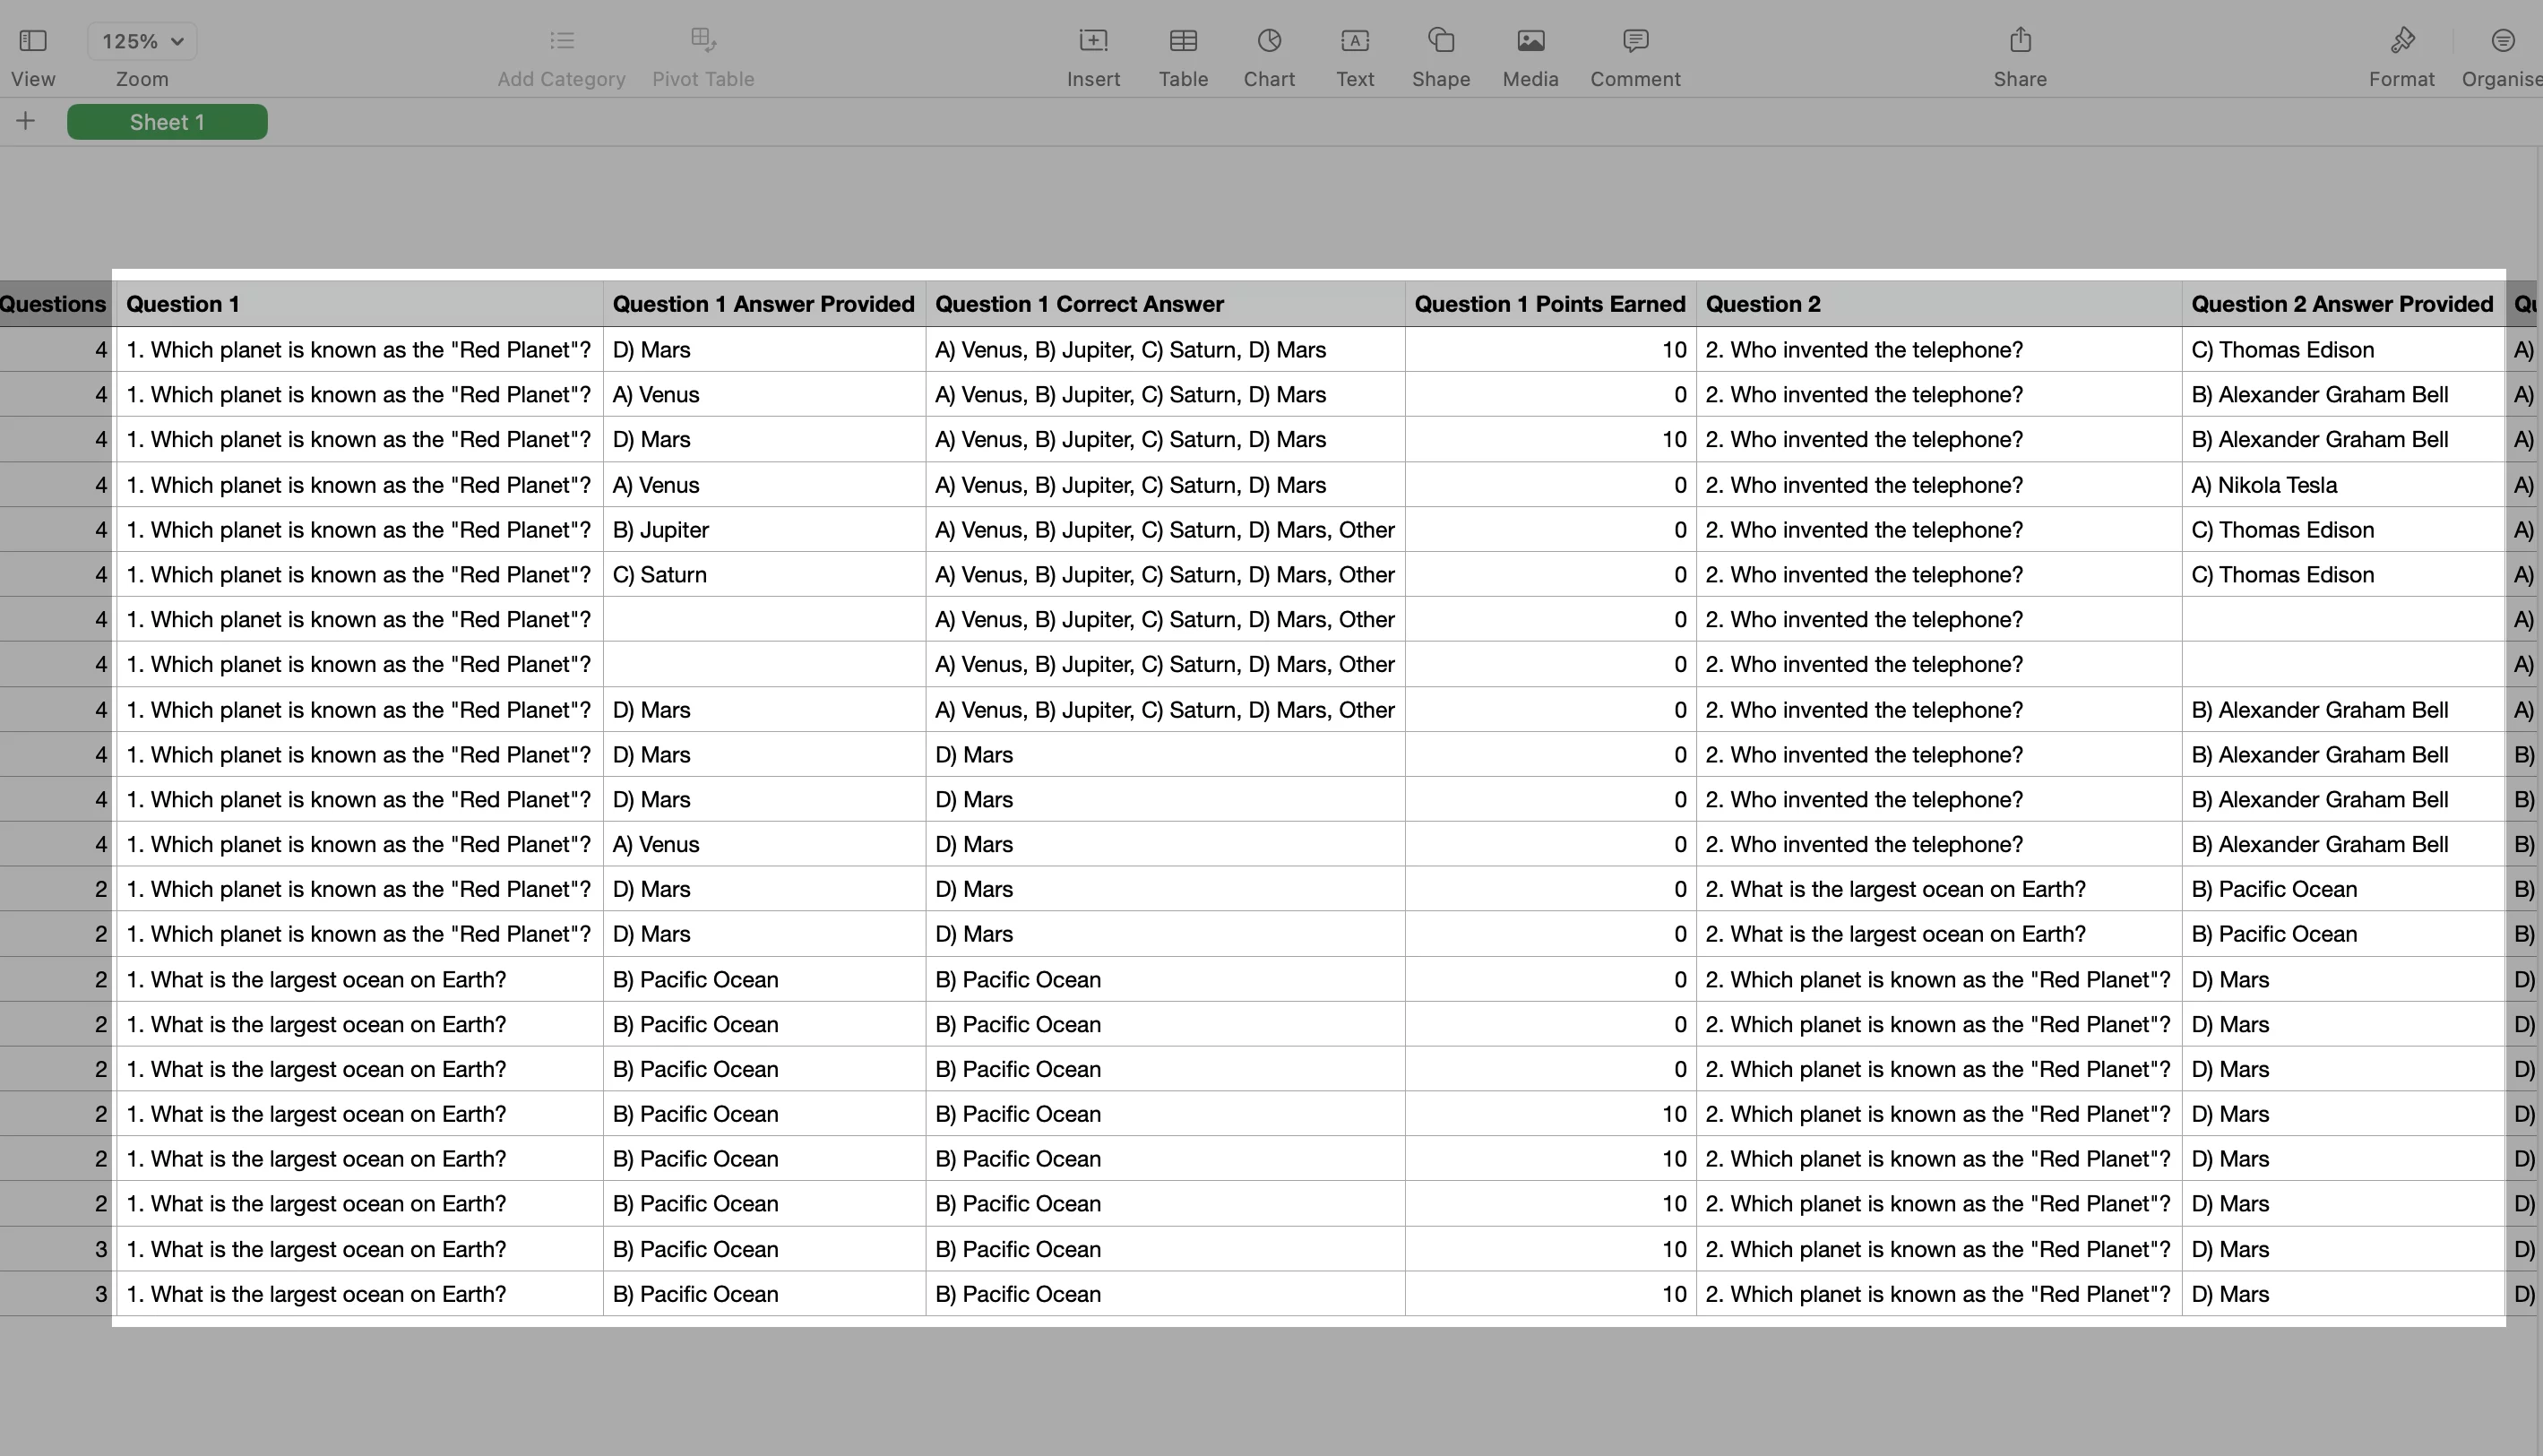Add a new Table from toolbar
This screenshot has width=2543, height=1456.
(x=1183, y=41)
